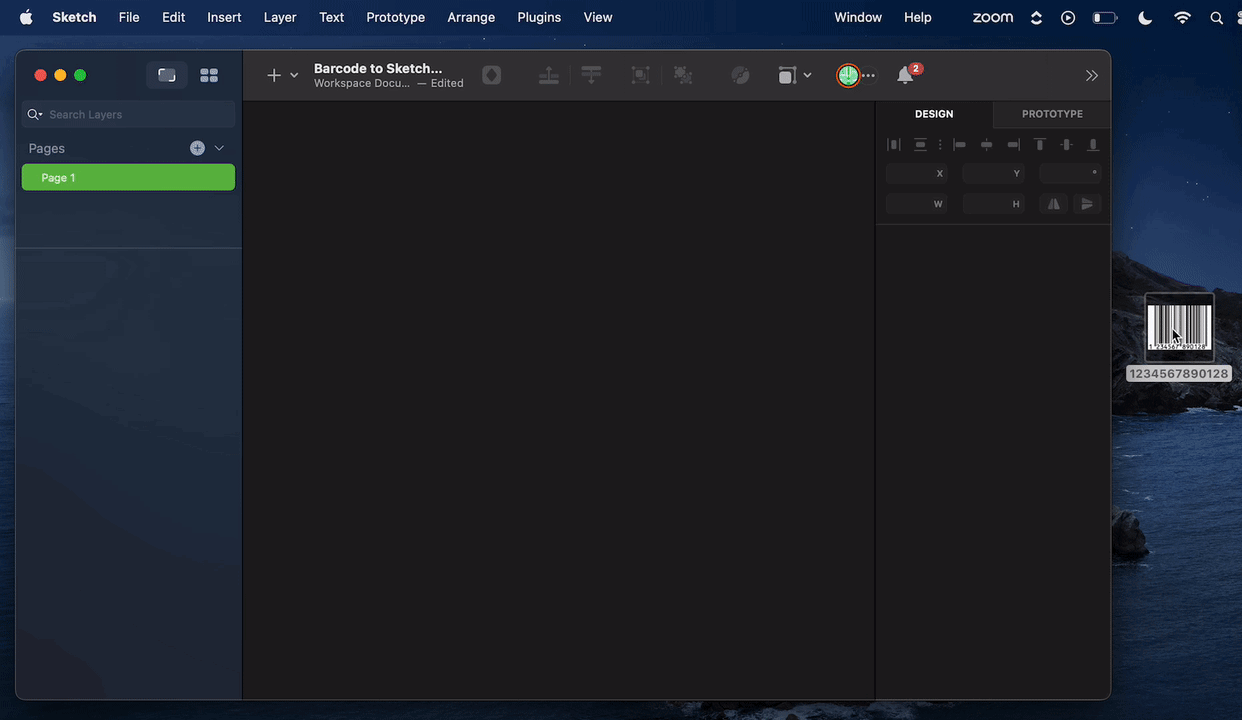The height and width of the screenshot is (720, 1242).
Task: Select the barcode image file on desktop
Action: click(x=1179, y=327)
